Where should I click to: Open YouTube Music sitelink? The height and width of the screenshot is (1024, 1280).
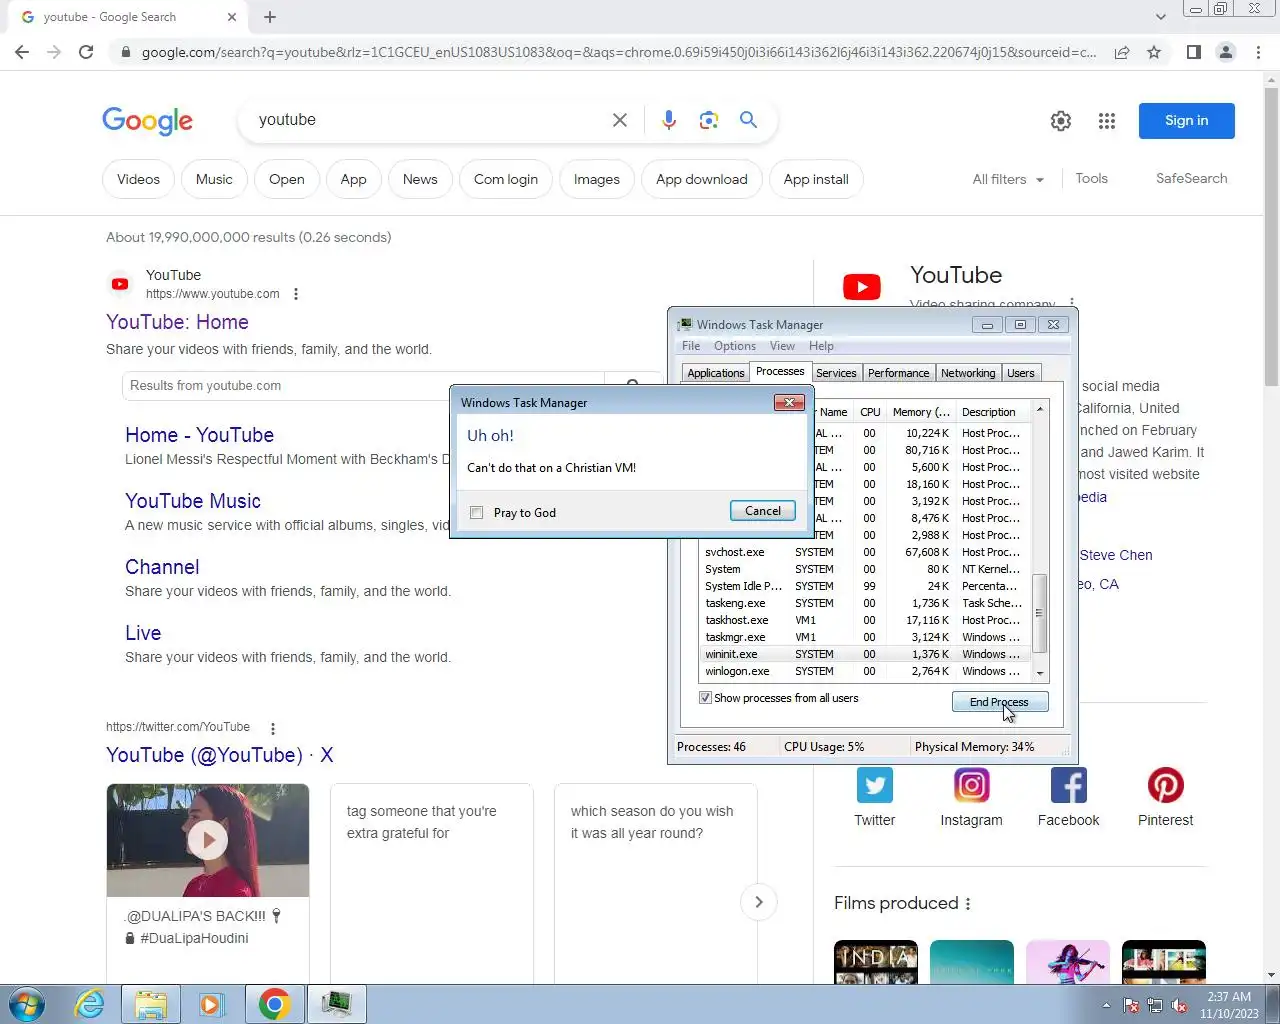pyautogui.click(x=193, y=501)
